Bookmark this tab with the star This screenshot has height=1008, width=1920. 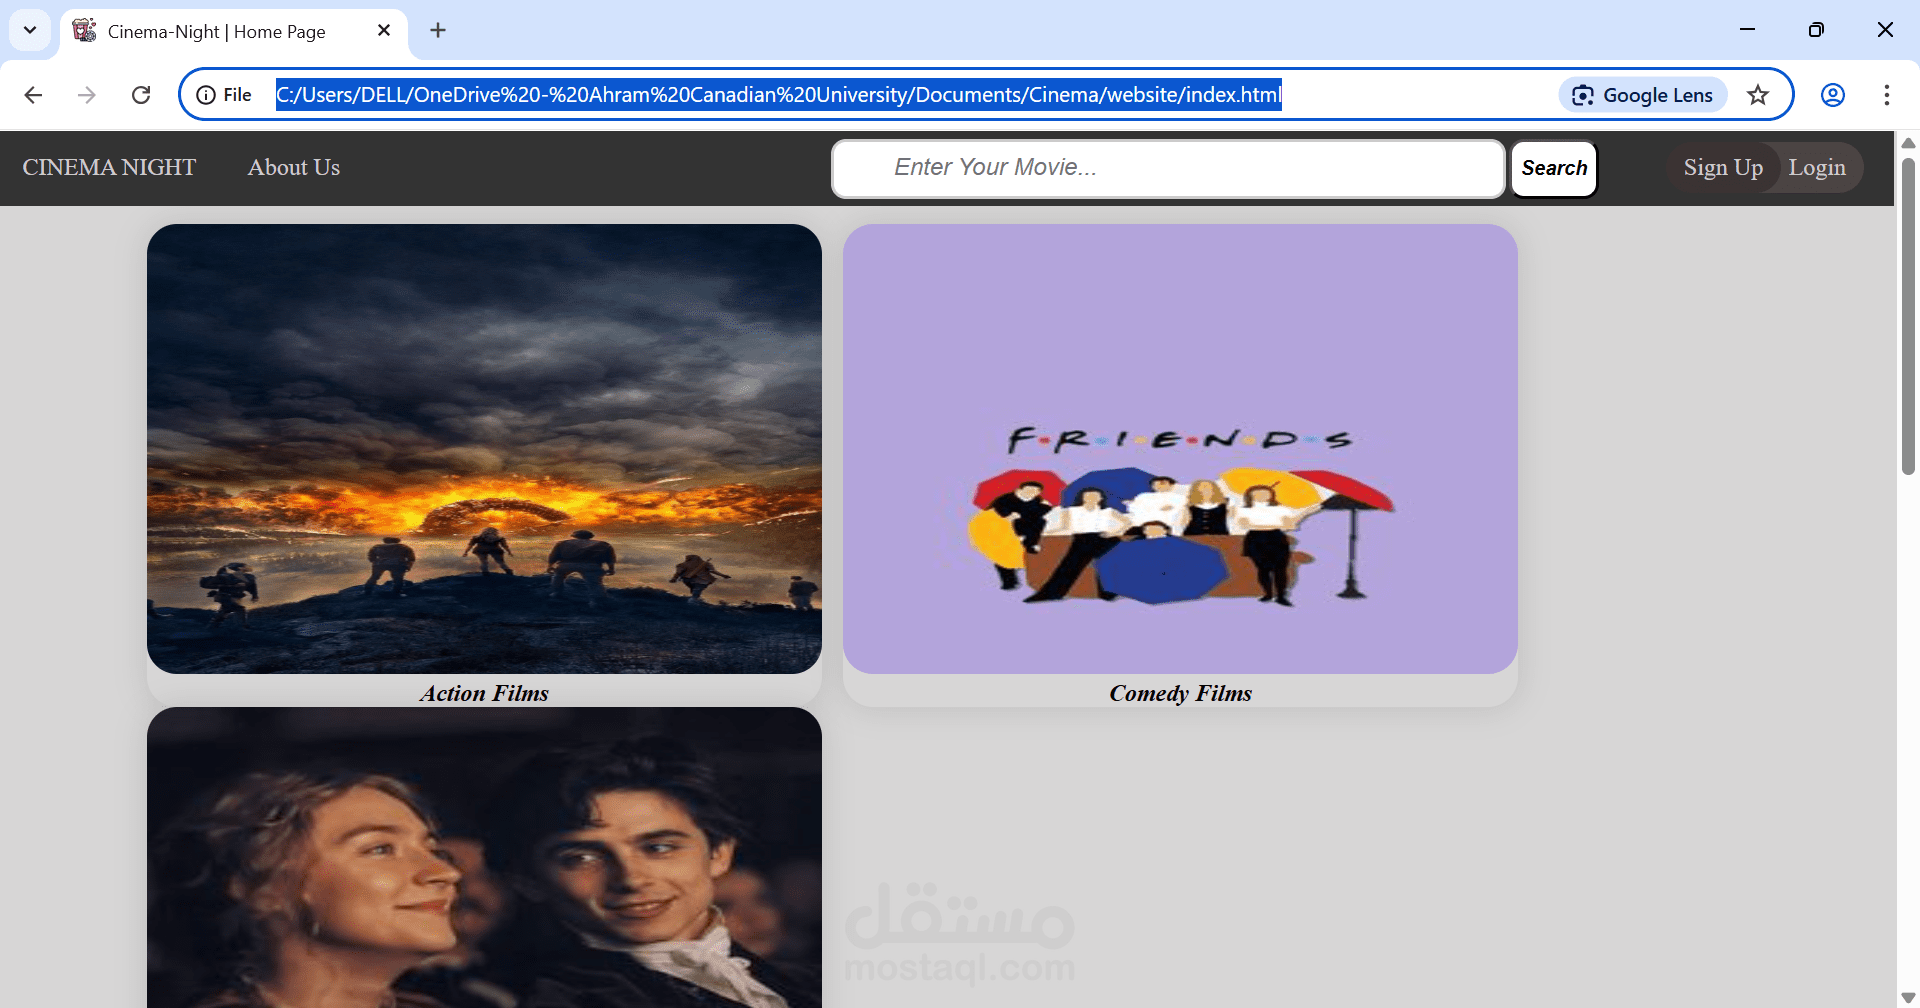[1758, 95]
